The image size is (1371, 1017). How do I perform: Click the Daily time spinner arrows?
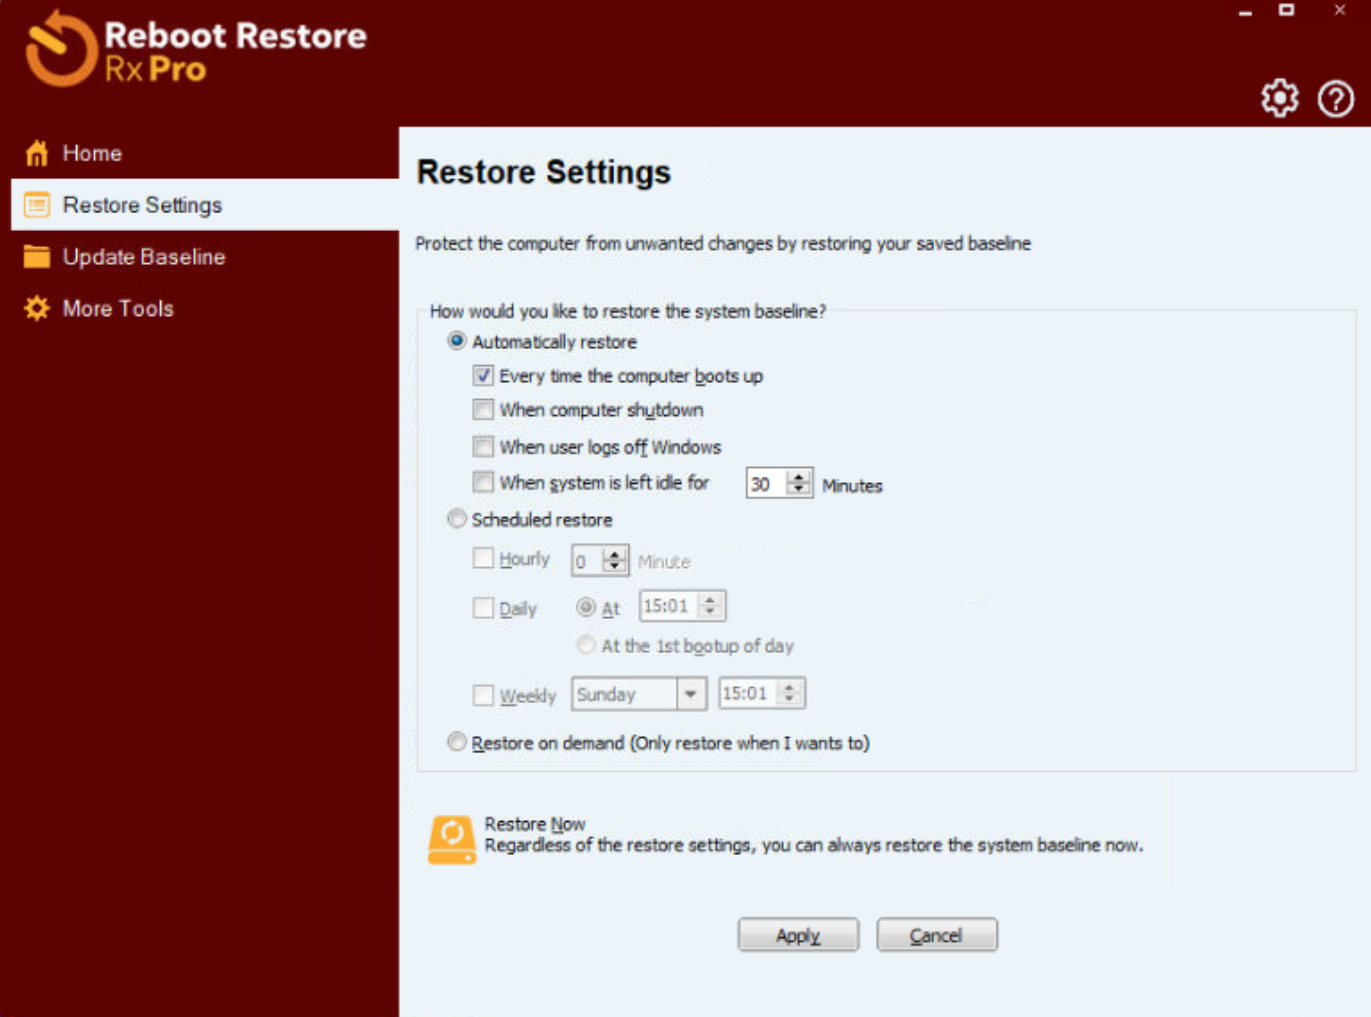tap(711, 606)
